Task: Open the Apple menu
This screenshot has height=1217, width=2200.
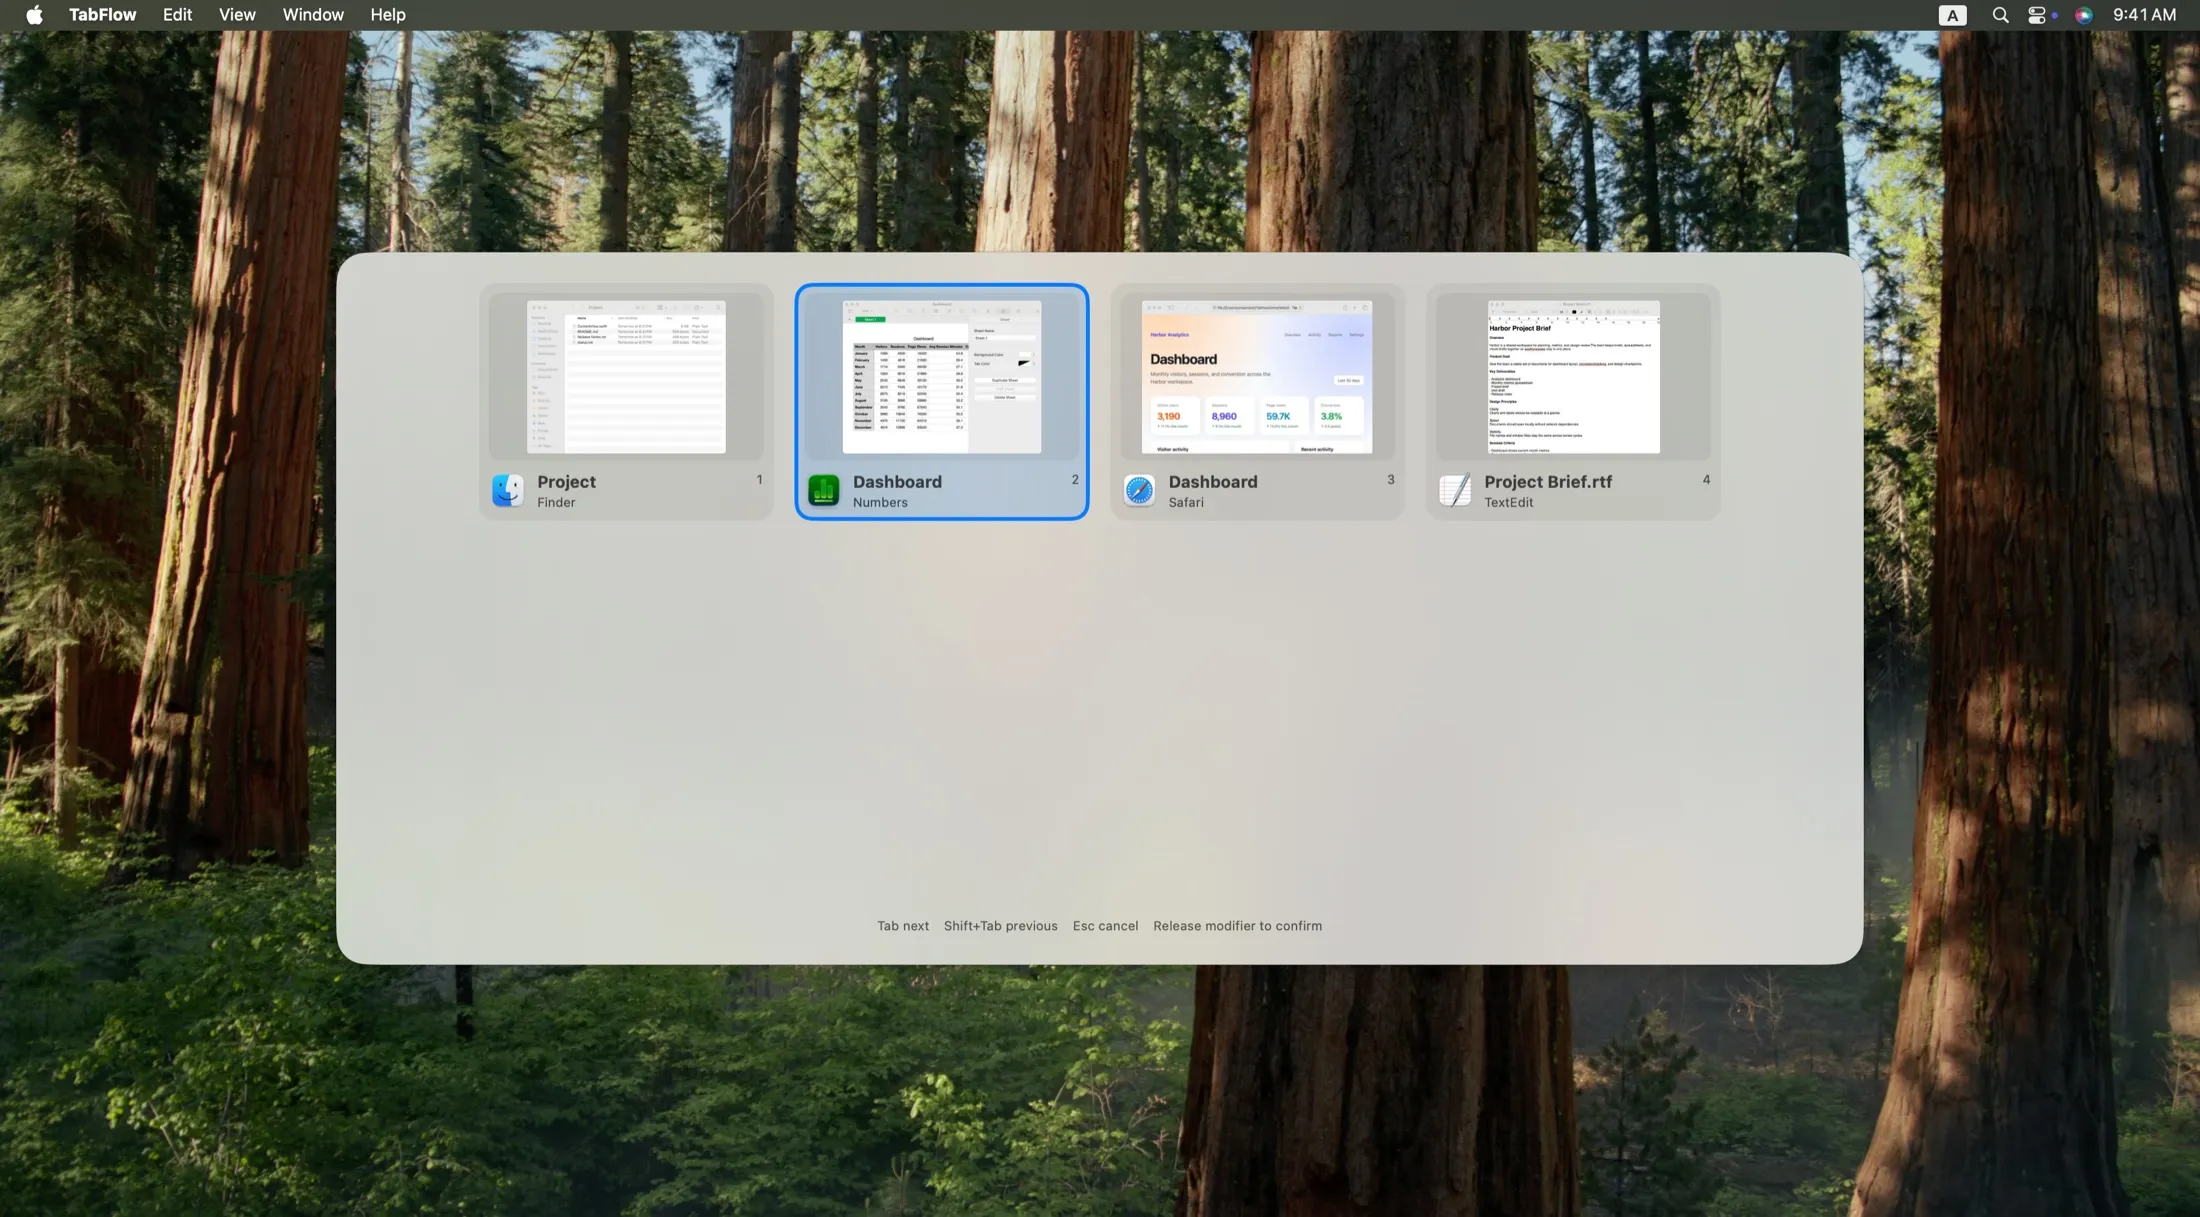Action: 34,15
